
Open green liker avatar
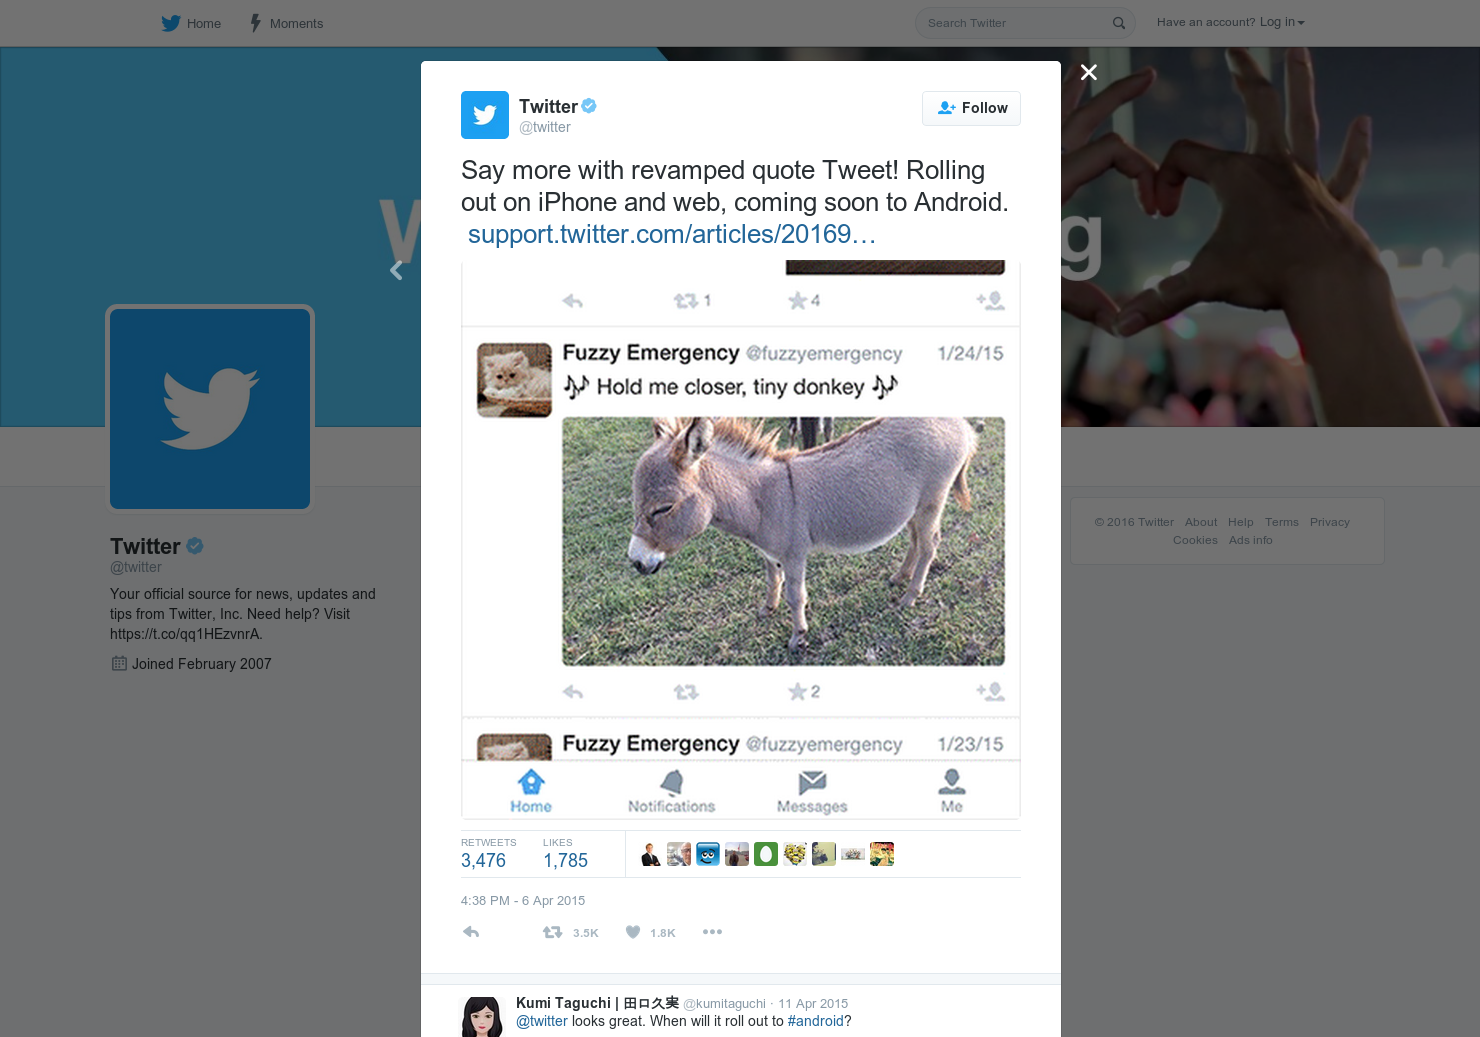[x=766, y=854]
